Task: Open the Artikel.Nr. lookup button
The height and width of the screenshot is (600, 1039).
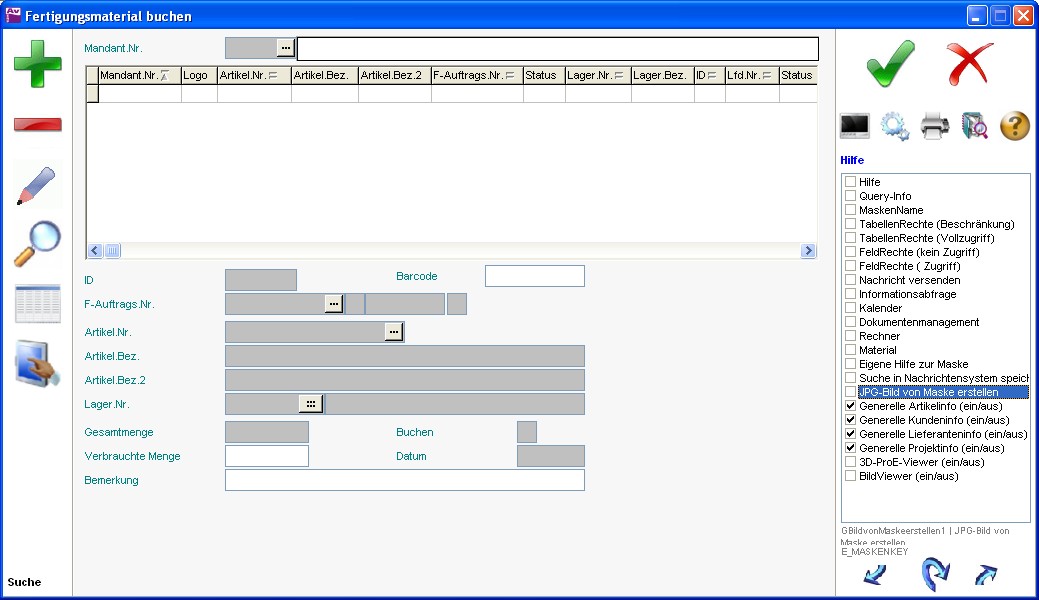Action: pyautogui.click(x=394, y=331)
